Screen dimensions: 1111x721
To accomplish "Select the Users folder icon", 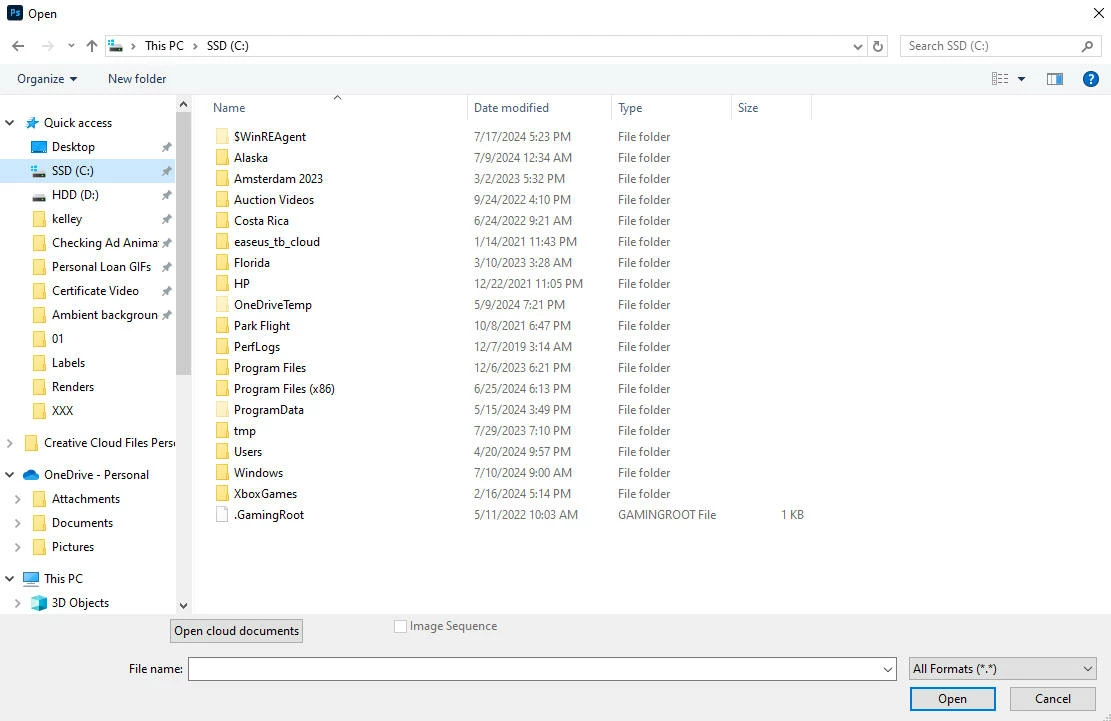I will click(x=222, y=452).
